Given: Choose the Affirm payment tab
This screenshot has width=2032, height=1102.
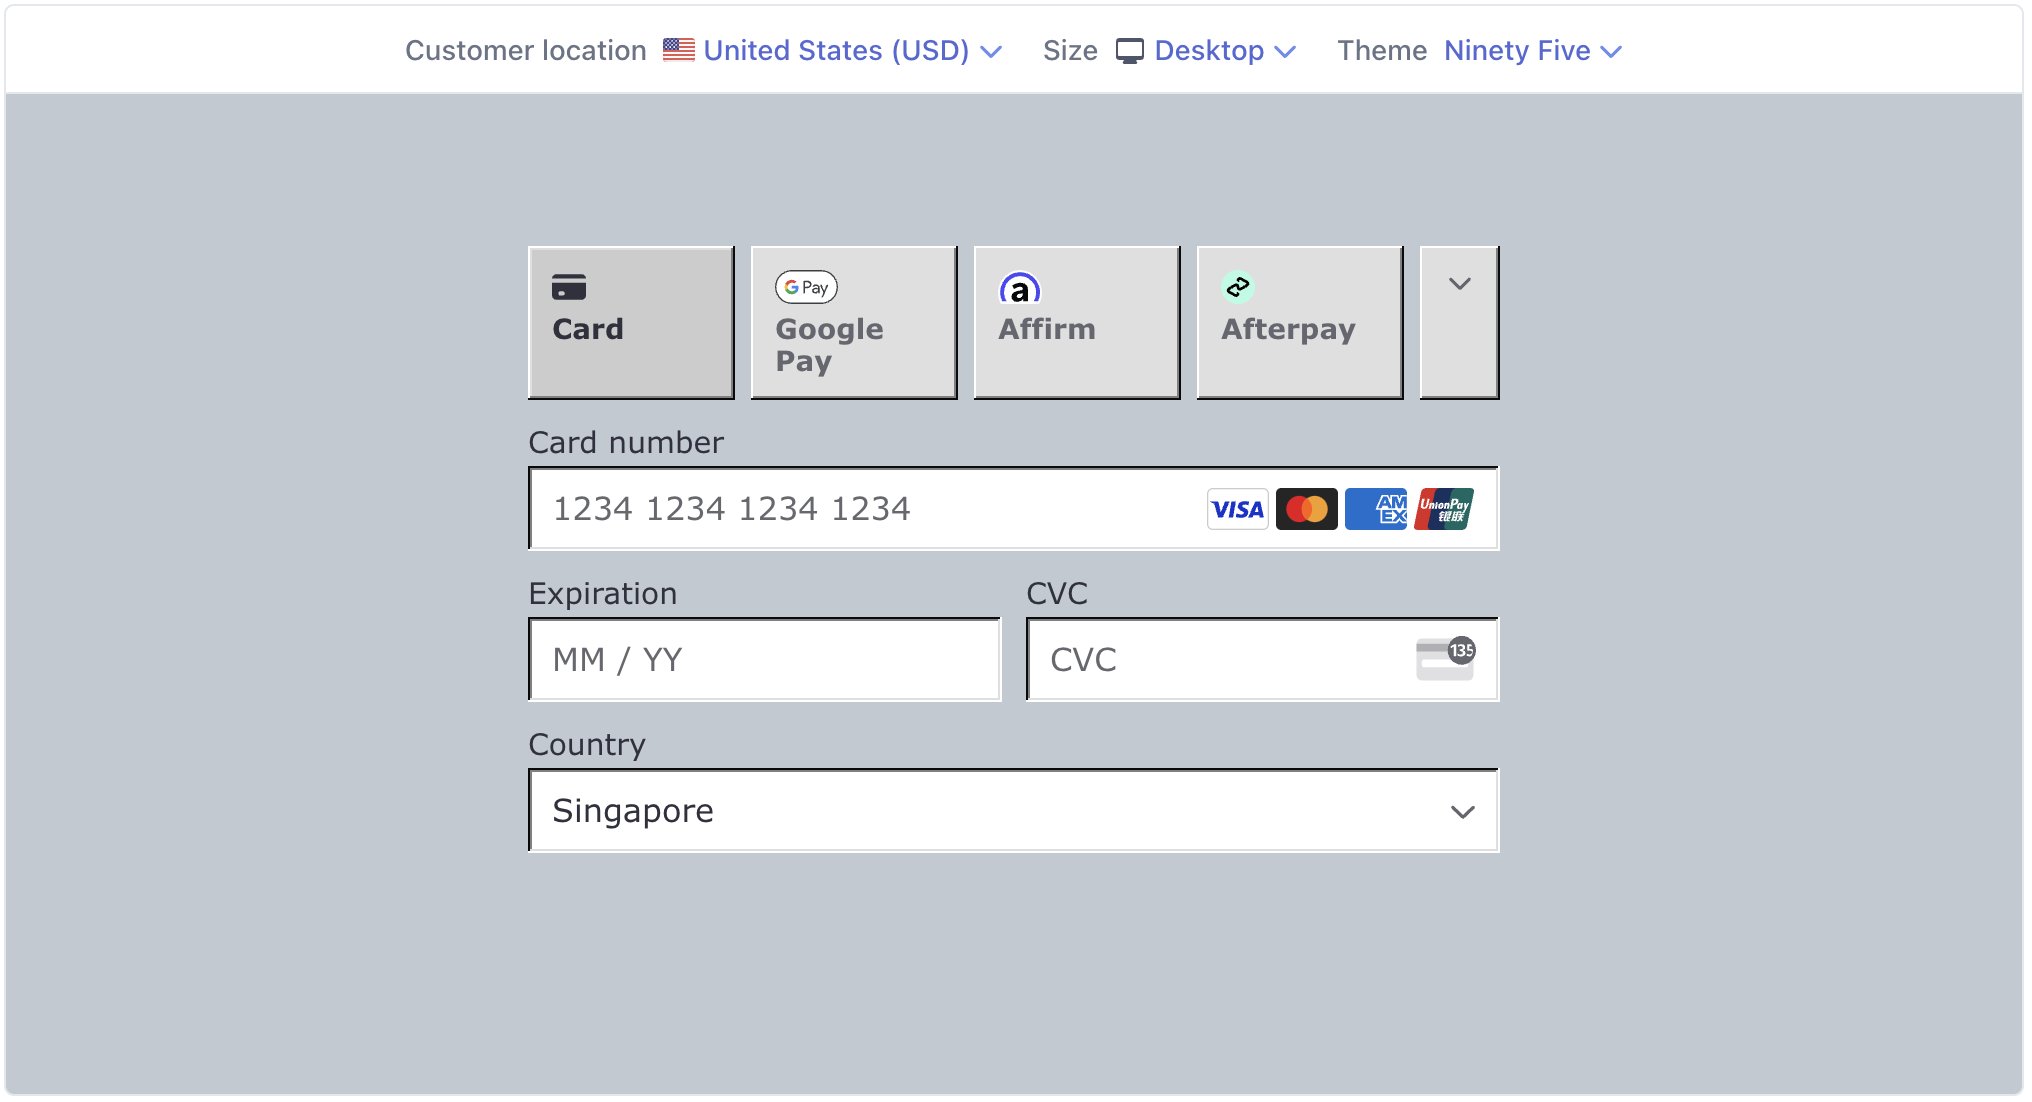Looking at the screenshot, I should [x=1077, y=322].
